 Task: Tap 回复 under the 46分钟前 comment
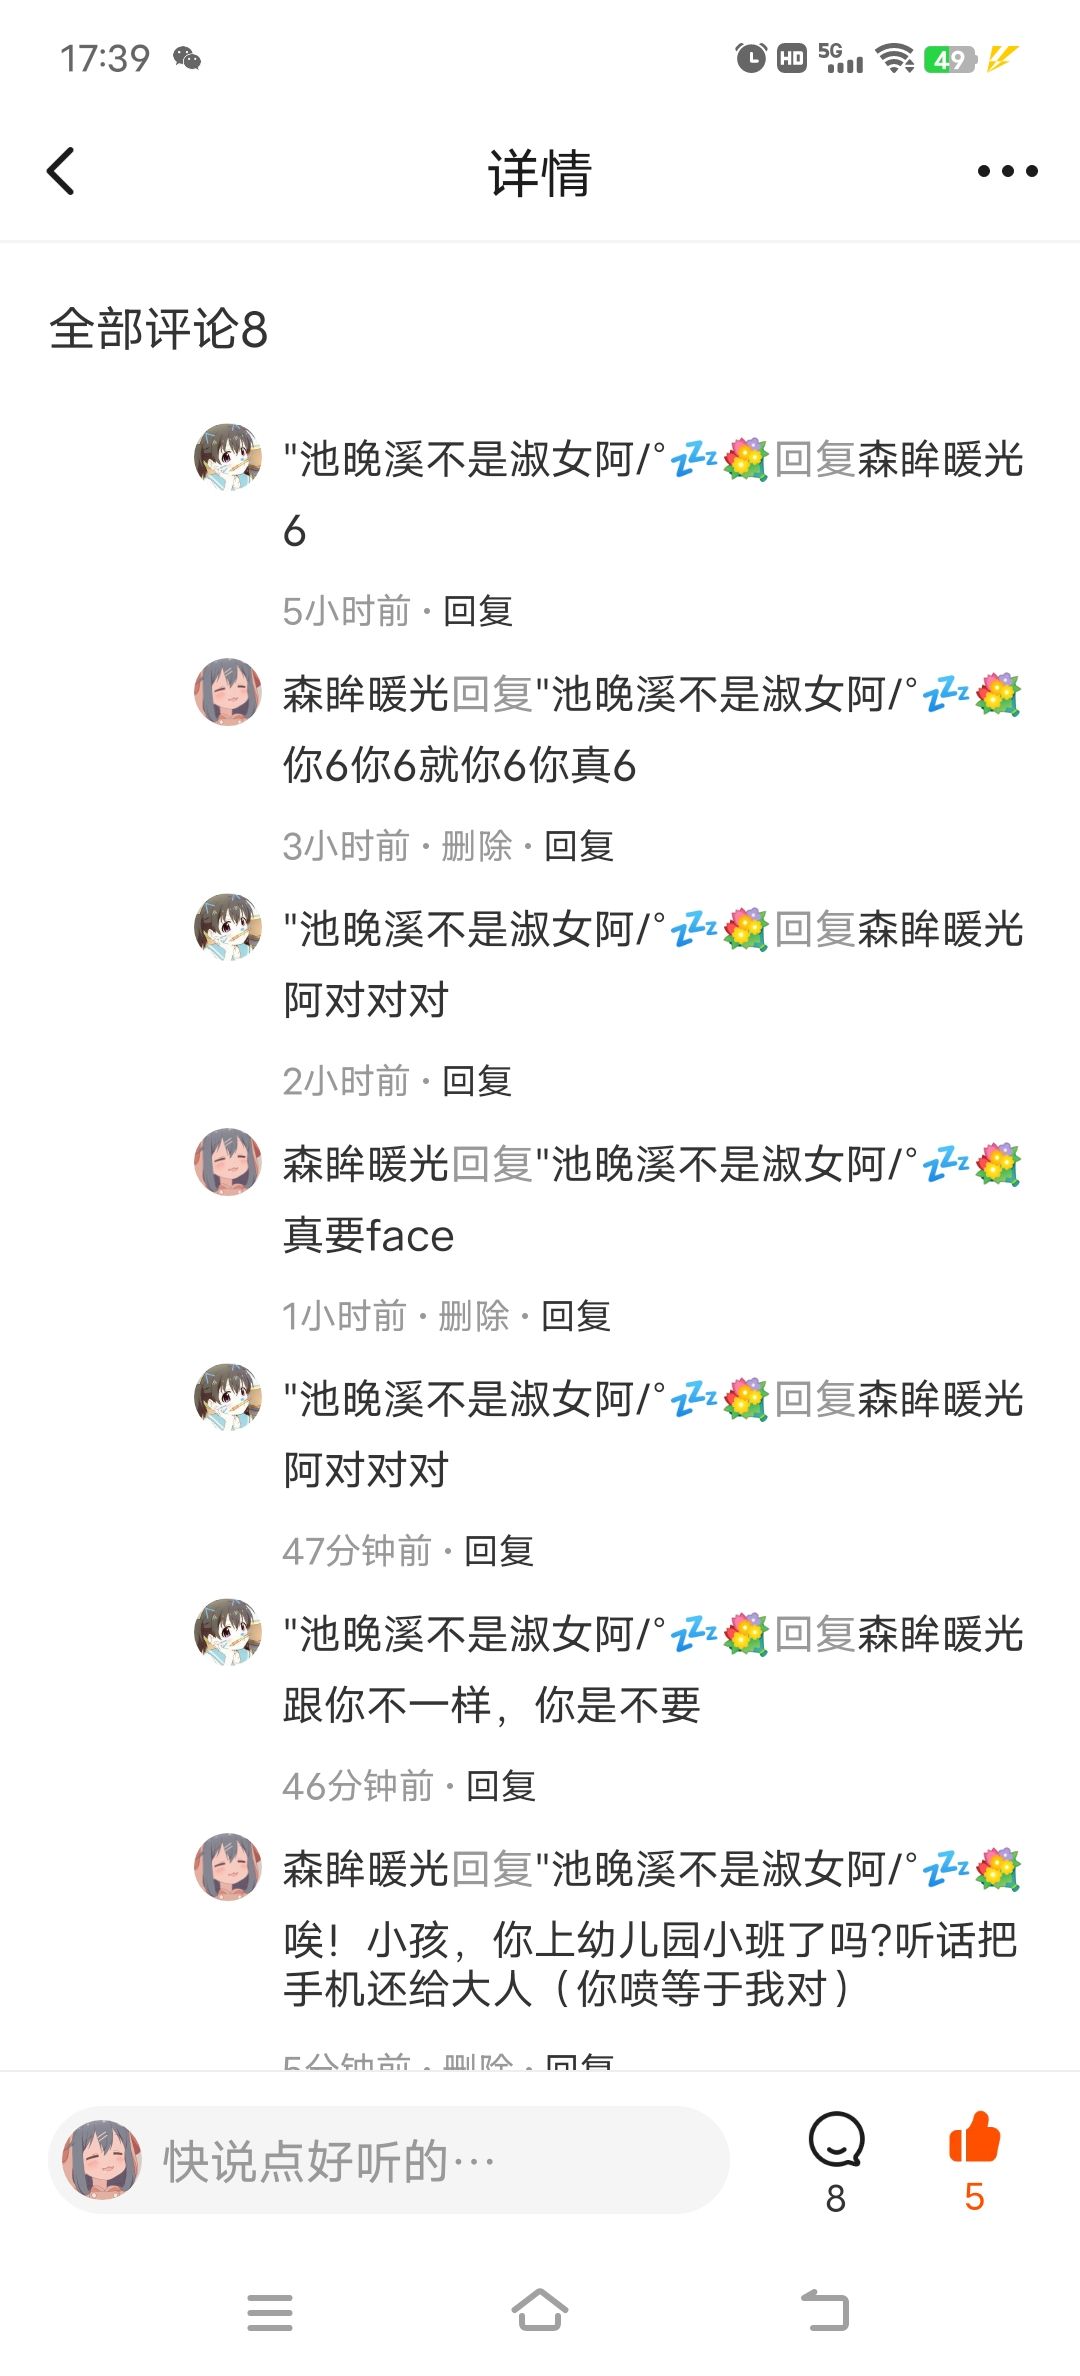(x=502, y=1786)
